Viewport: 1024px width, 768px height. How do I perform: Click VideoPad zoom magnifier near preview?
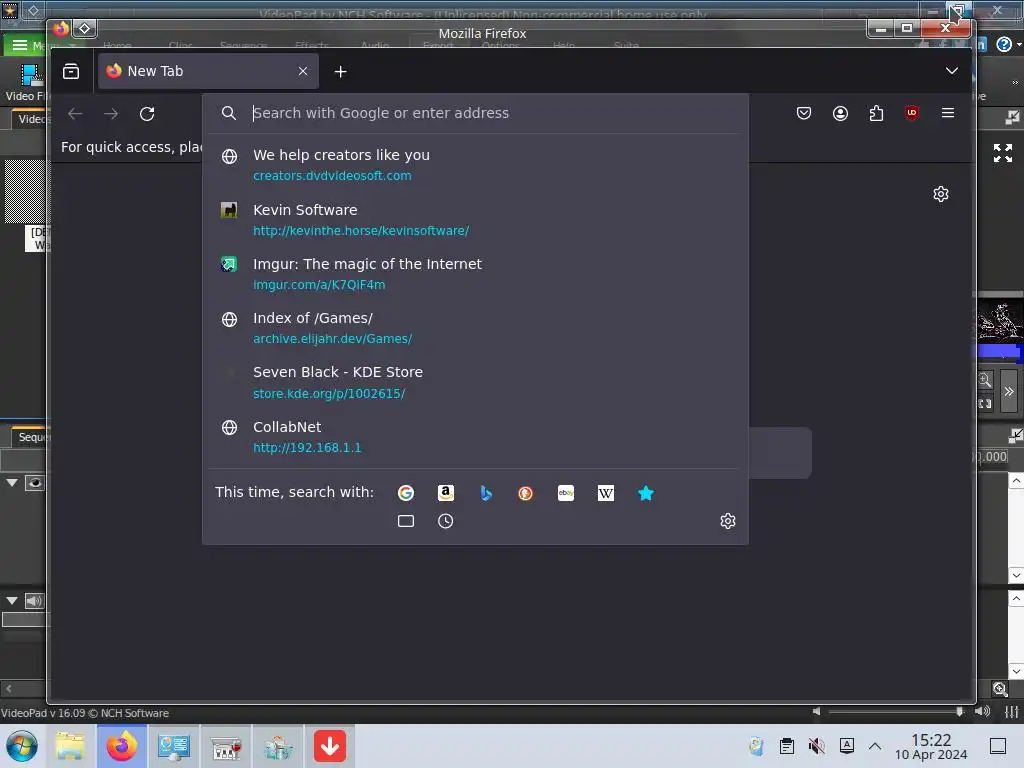[985, 380]
